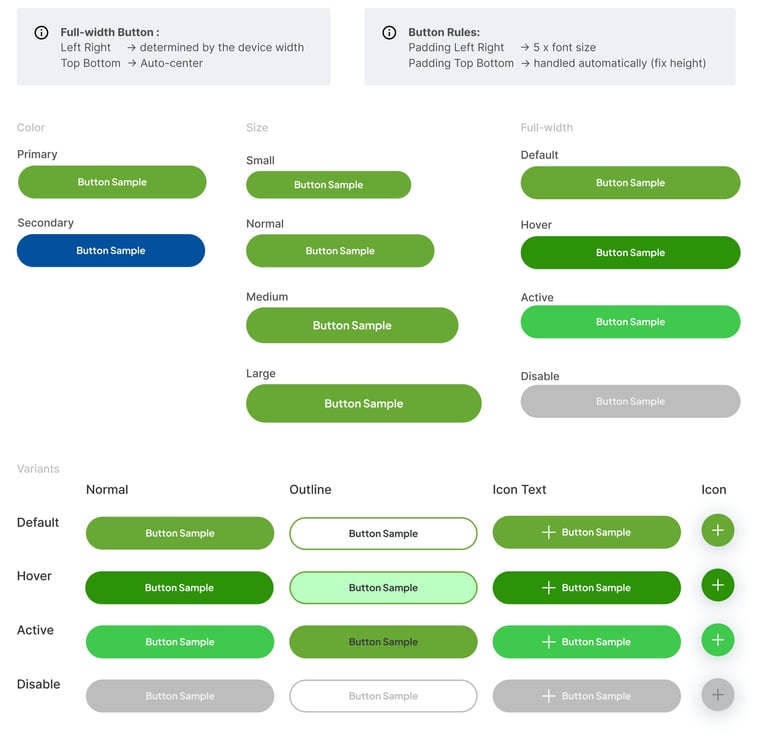Click the Full-width Active button
The image size is (768, 741).
[630, 322]
